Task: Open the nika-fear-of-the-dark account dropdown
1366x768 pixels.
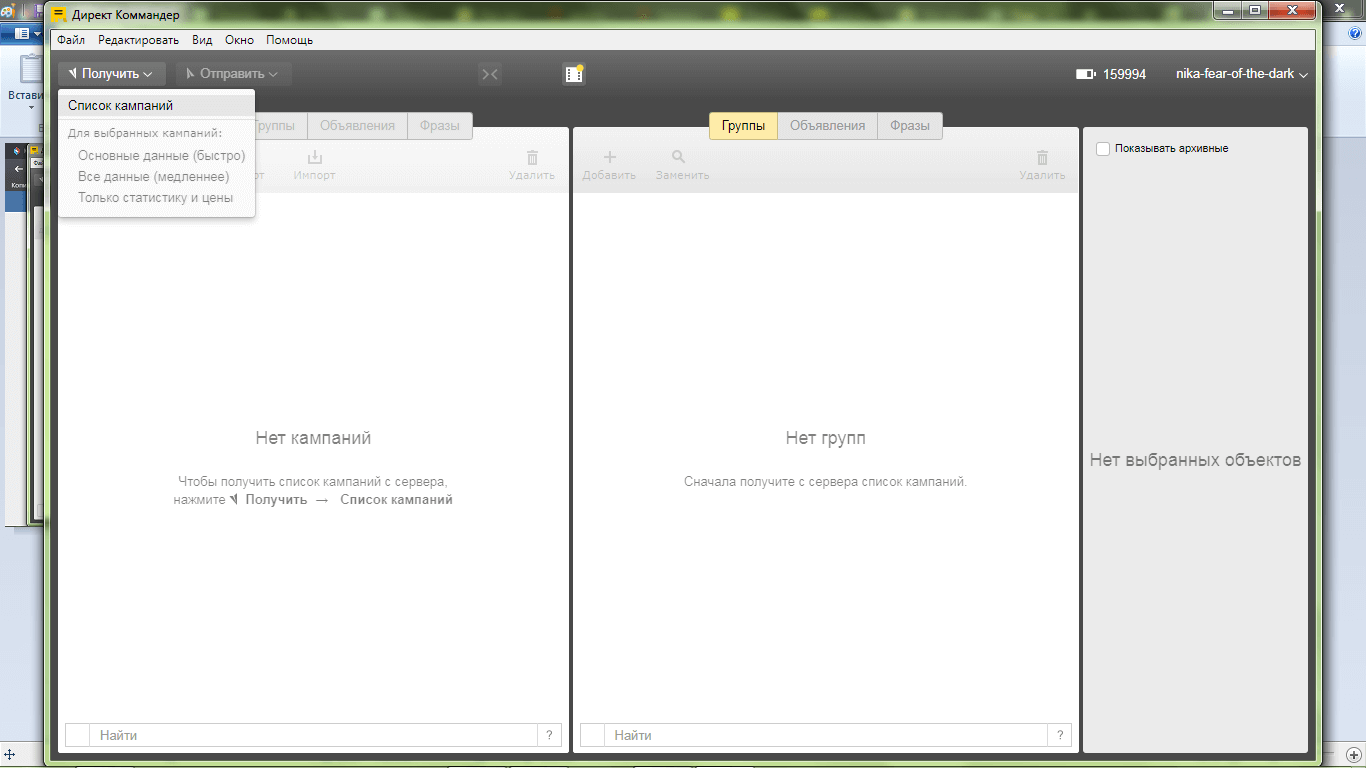Action: coord(1241,74)
